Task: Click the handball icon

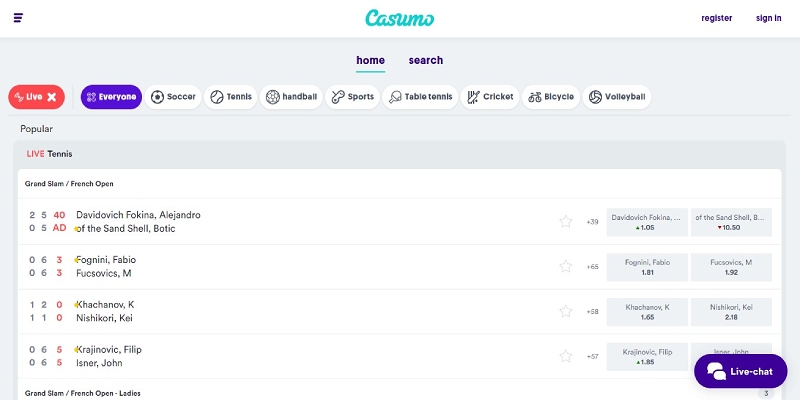Action: tap(273, 97)
